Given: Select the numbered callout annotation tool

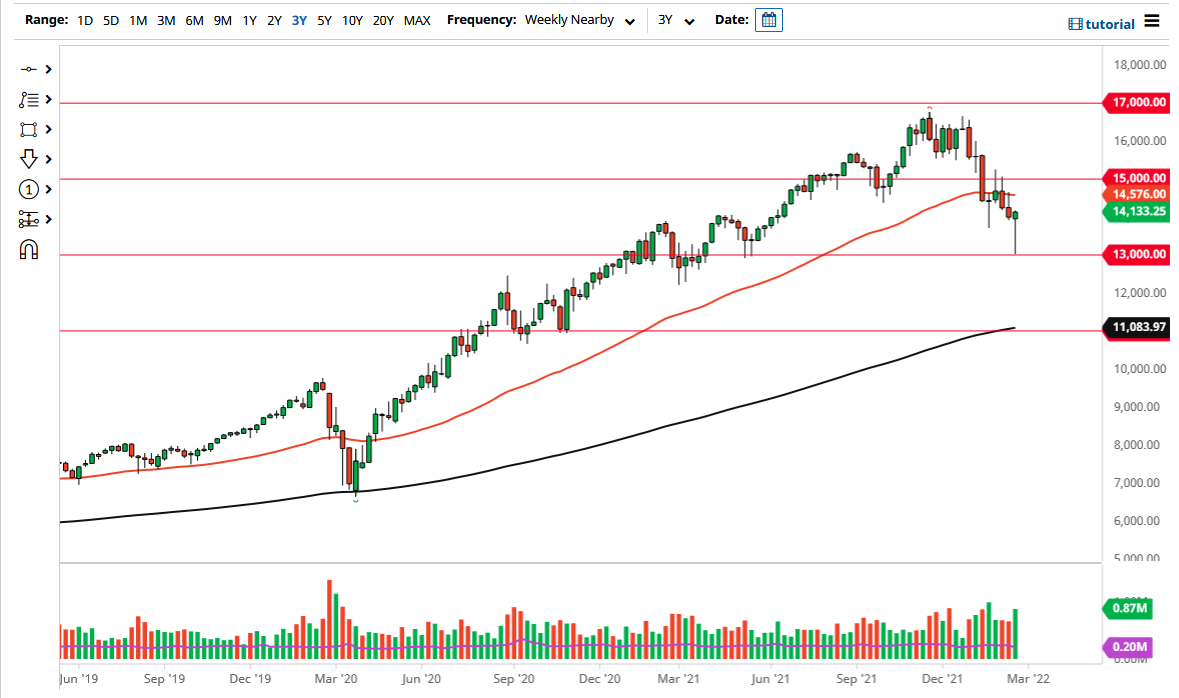Looking at the screenshot, I should click(29, 189).
